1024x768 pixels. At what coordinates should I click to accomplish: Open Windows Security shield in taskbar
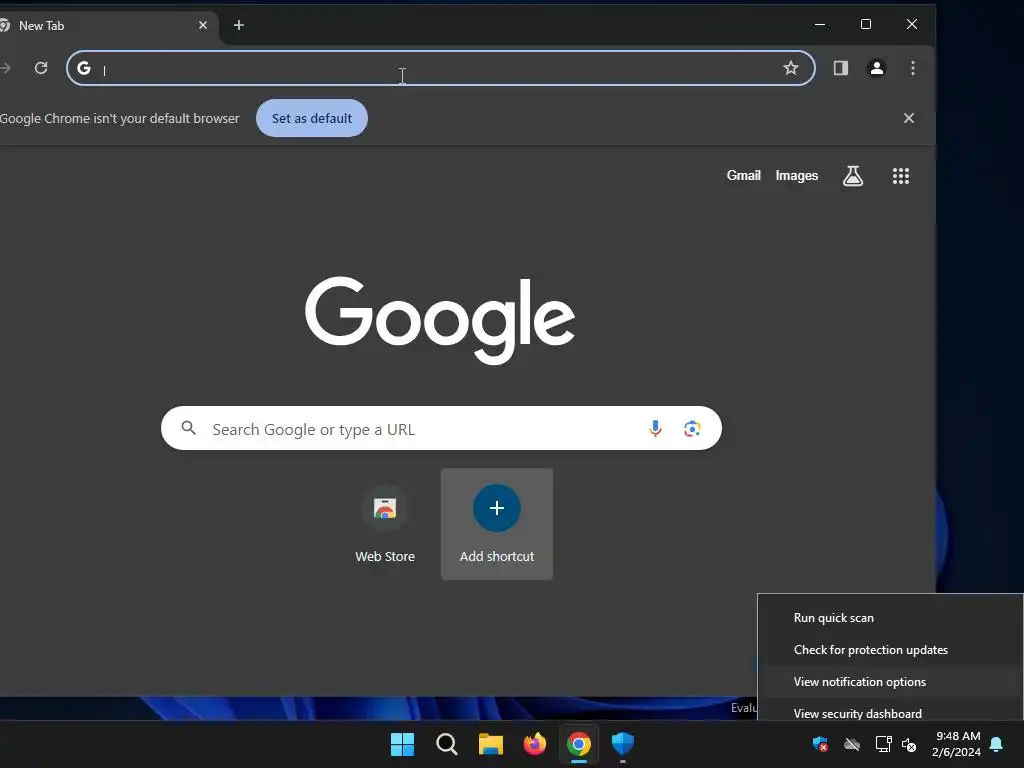pyautogui.click(x=623, y=744)
